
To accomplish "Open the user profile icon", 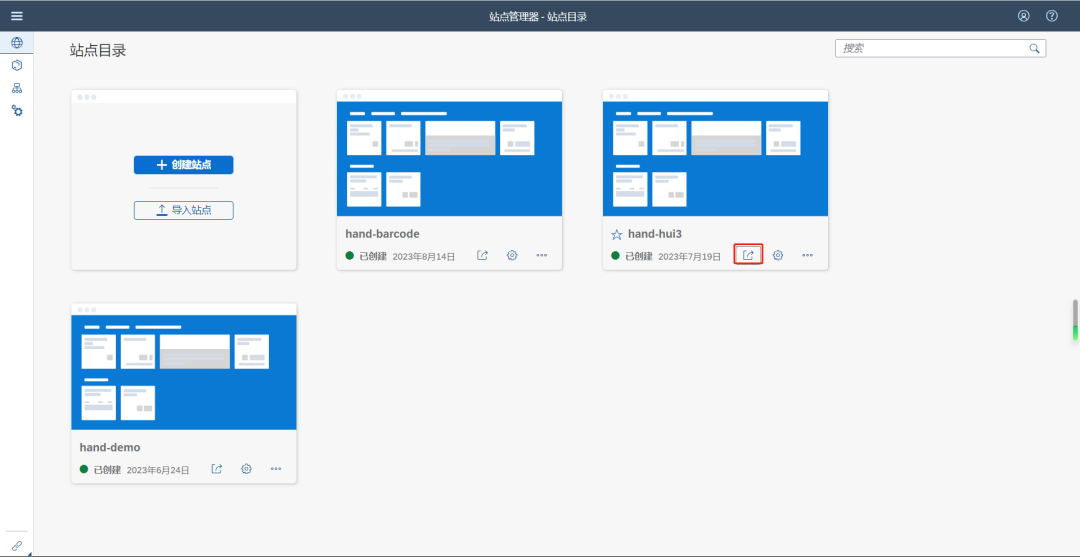I will click(x=1024, y=16).
